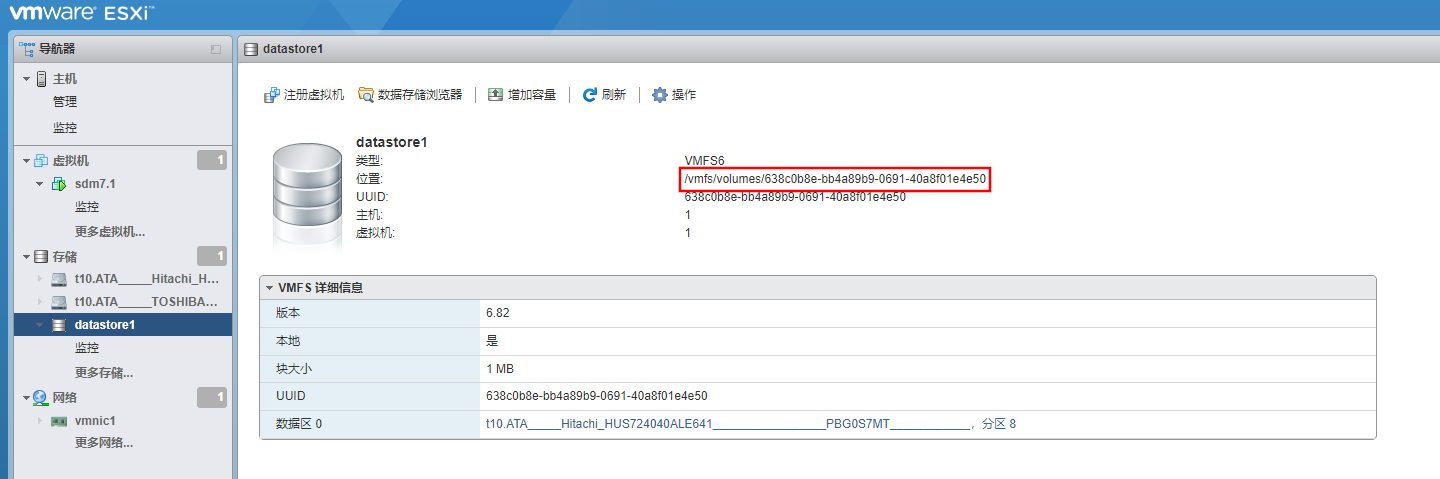The image size is (1440, 479).
Task: Open More storage (更多存储...) link
Action: click(104, 373)
